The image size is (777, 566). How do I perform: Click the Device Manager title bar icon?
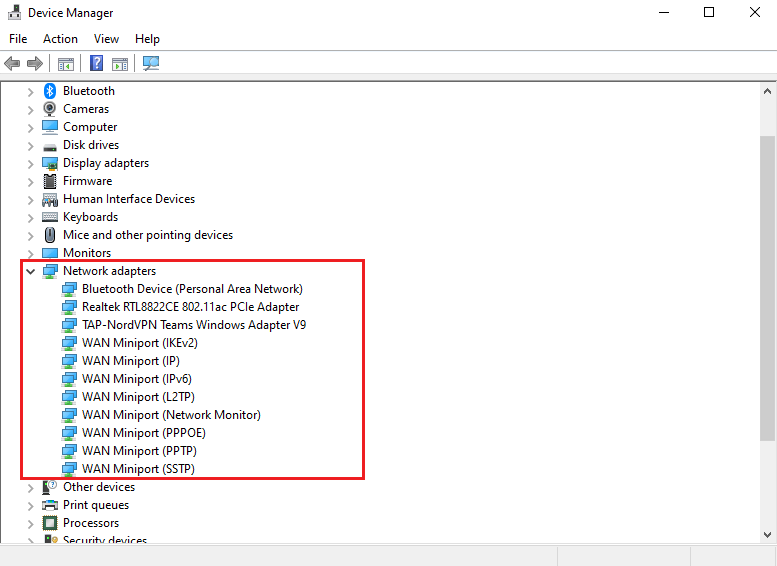click(14, 12)
